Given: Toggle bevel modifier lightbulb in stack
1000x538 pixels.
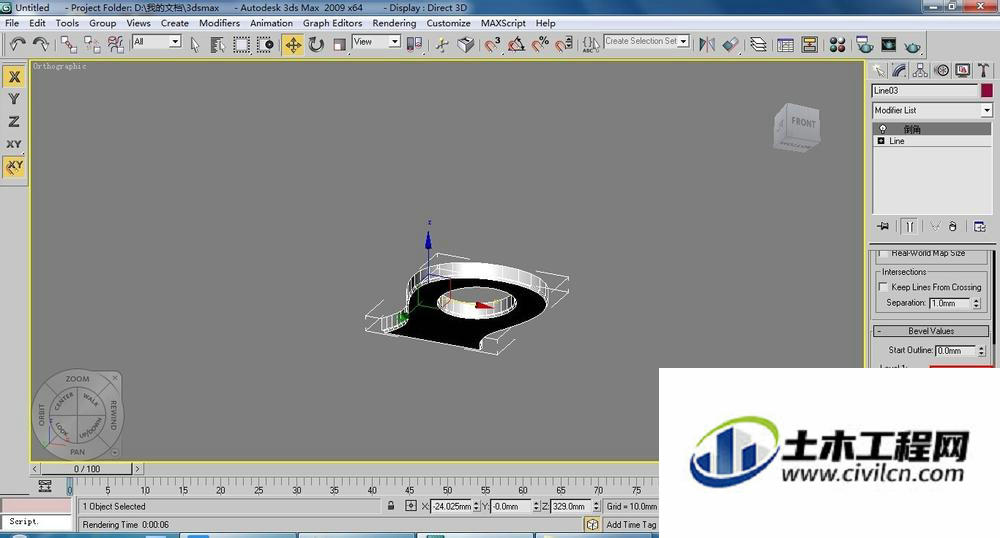Looking at the screenshot, I should coord(883,129).
